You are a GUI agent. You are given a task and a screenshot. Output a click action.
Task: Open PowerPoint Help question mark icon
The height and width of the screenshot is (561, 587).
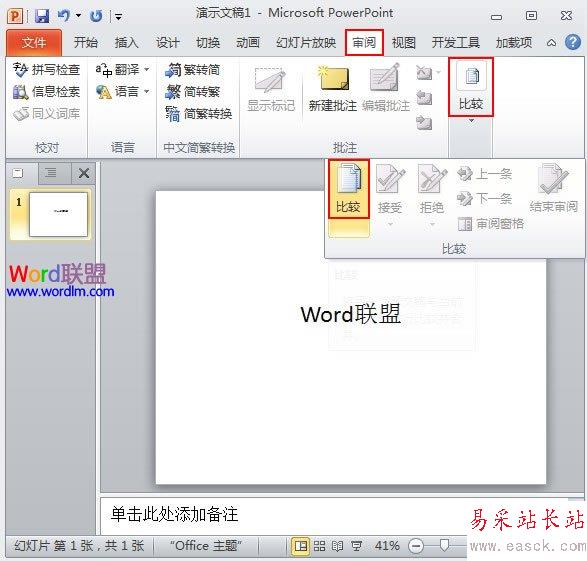point(573,42)
